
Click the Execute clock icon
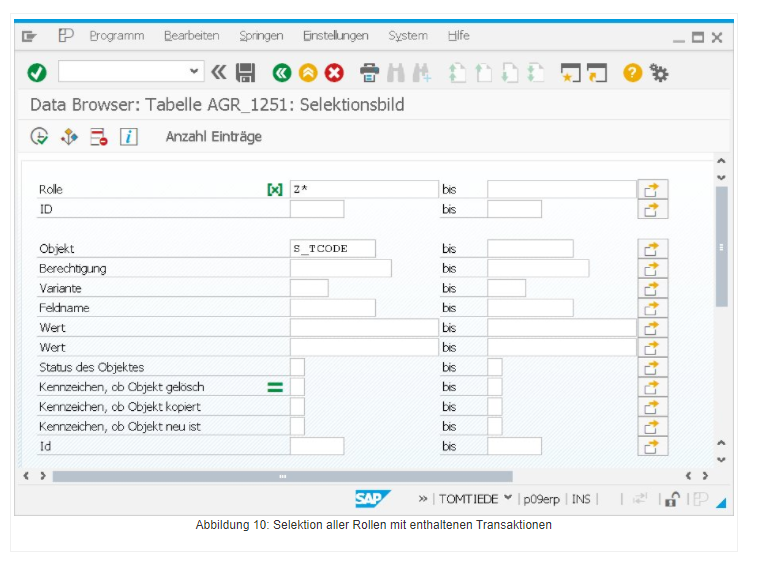coord(39,137)
